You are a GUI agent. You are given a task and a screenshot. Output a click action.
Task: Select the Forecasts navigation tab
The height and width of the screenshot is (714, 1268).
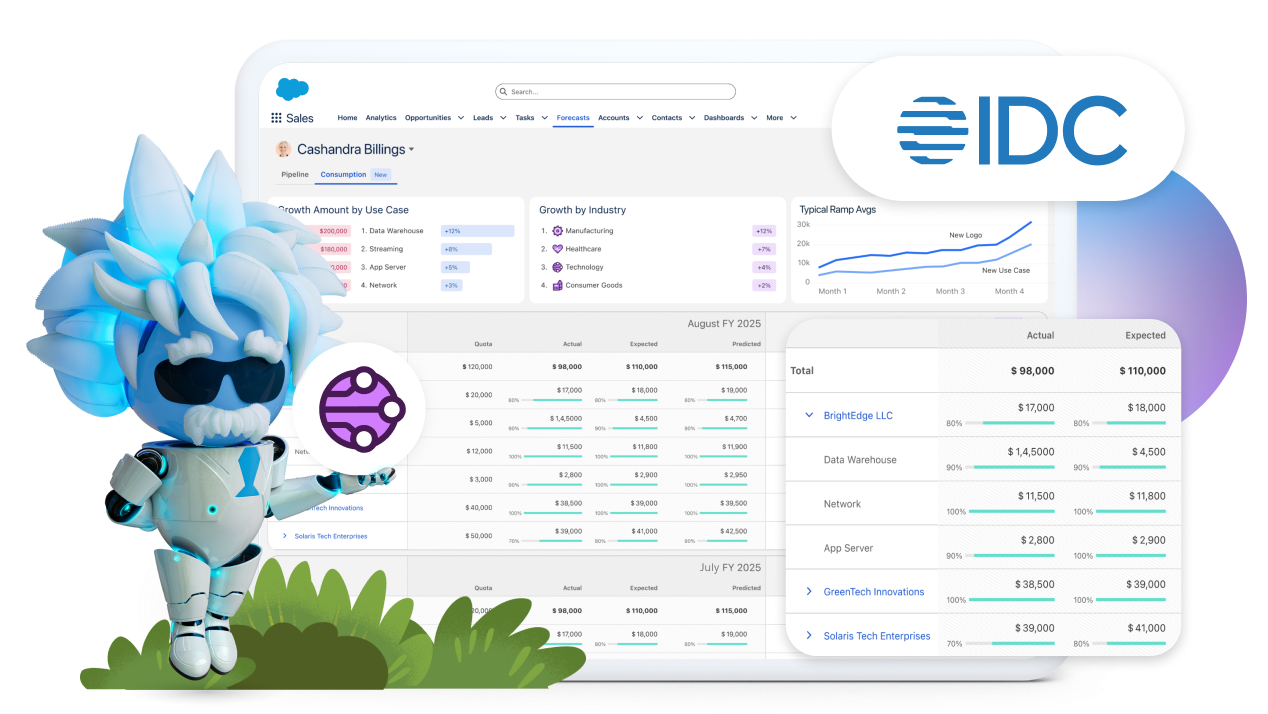[573, 118]
